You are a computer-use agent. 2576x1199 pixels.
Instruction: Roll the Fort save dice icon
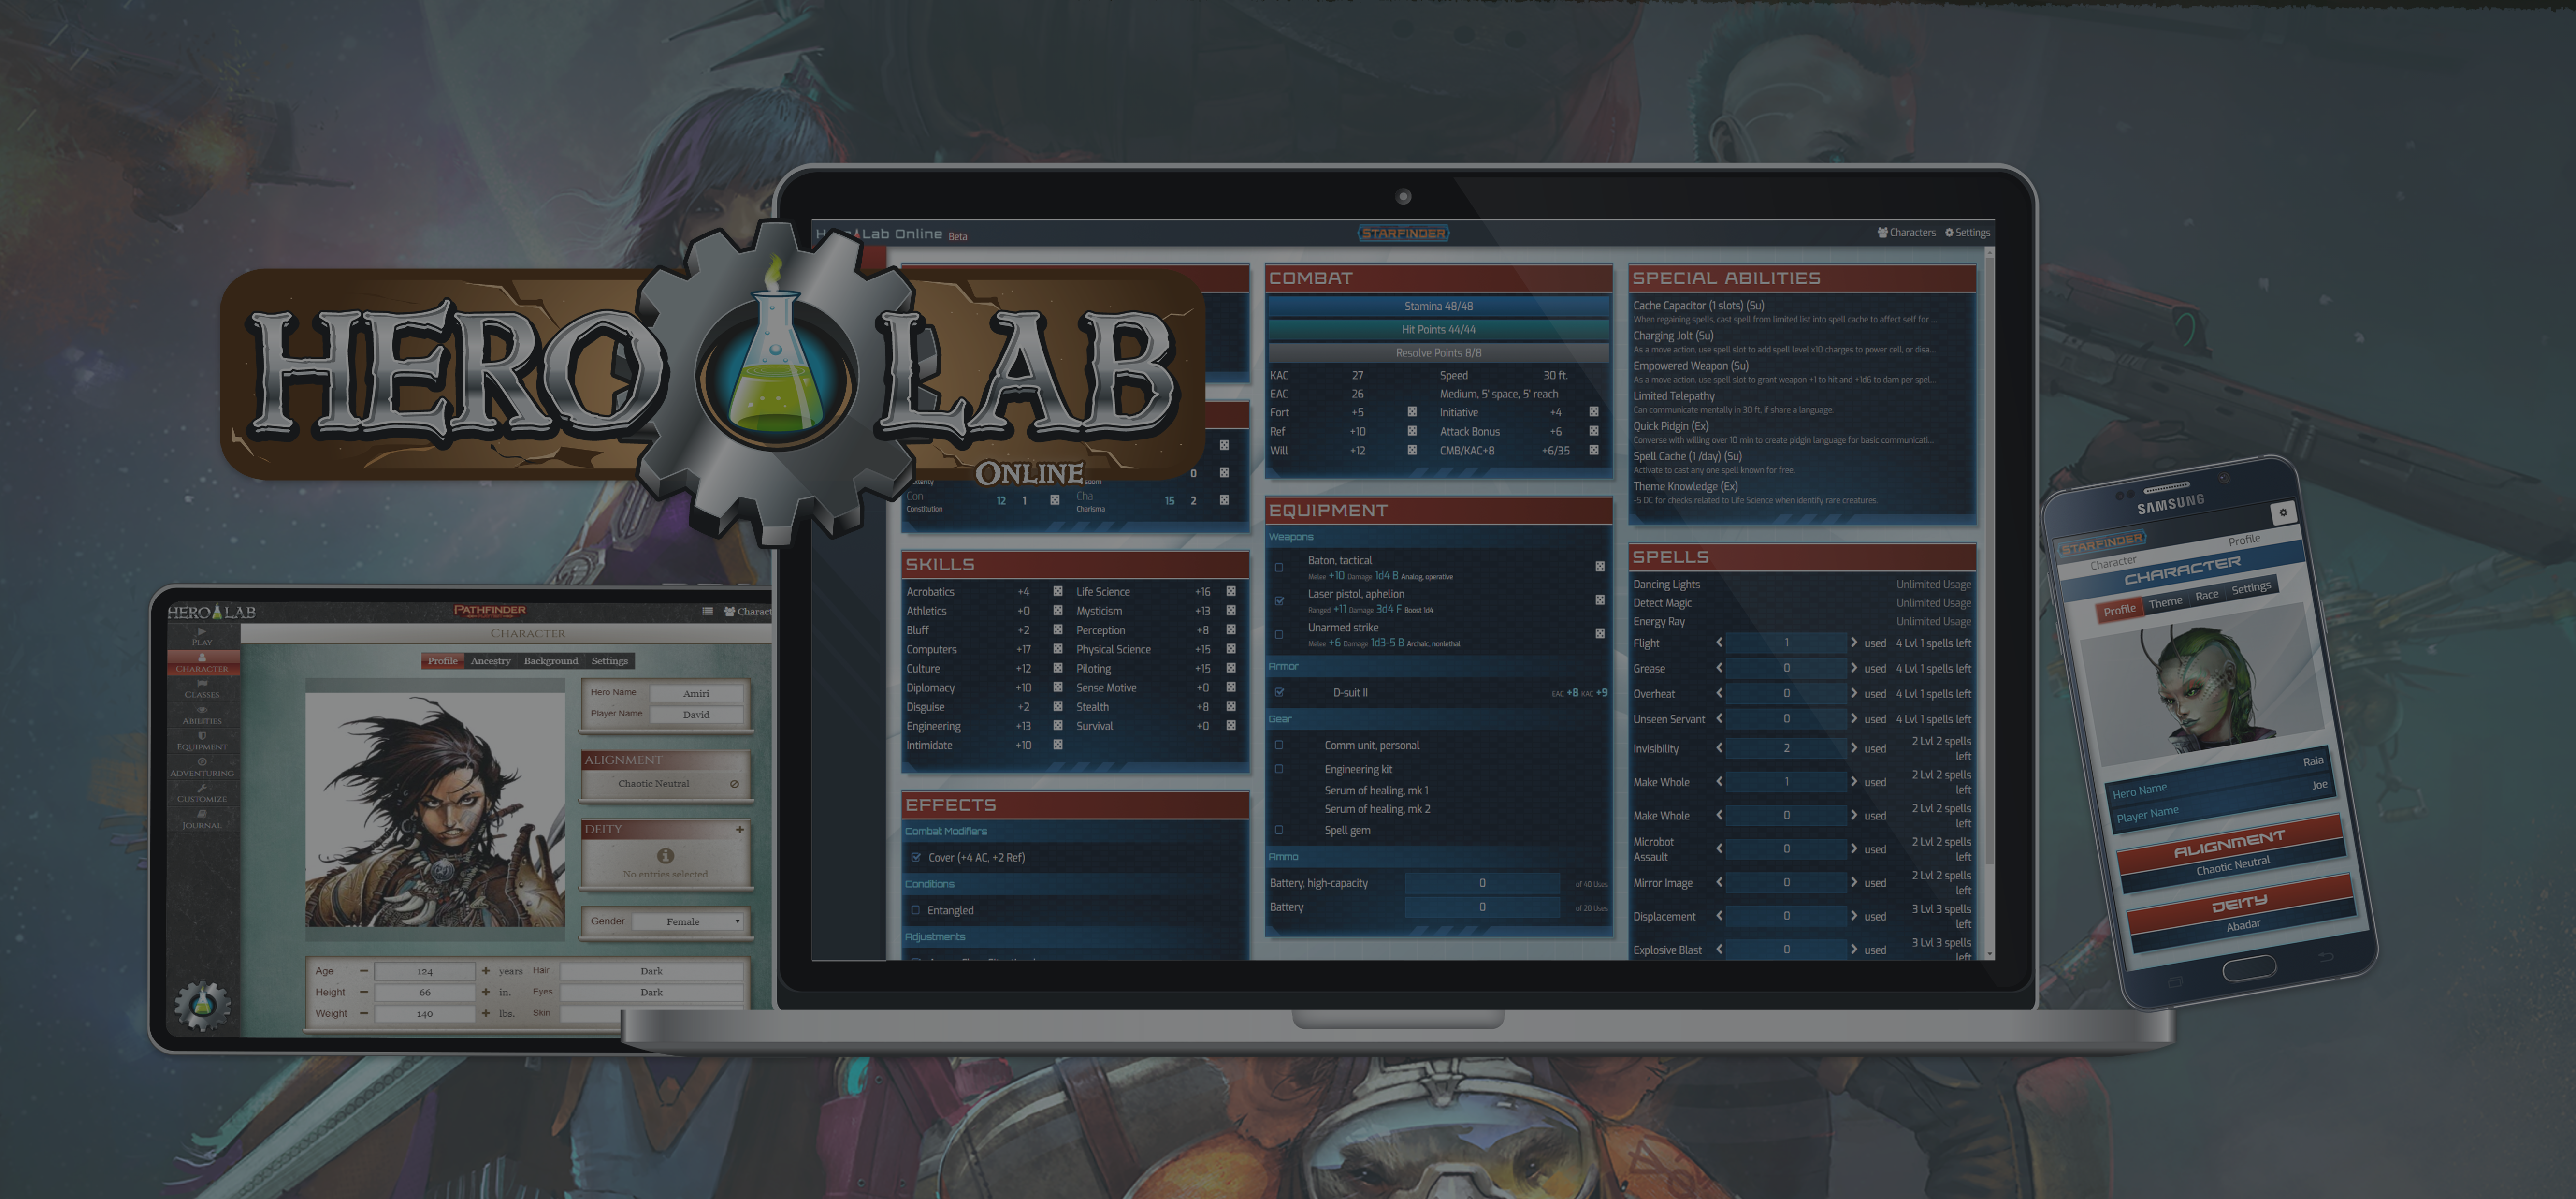point(1412,412)
